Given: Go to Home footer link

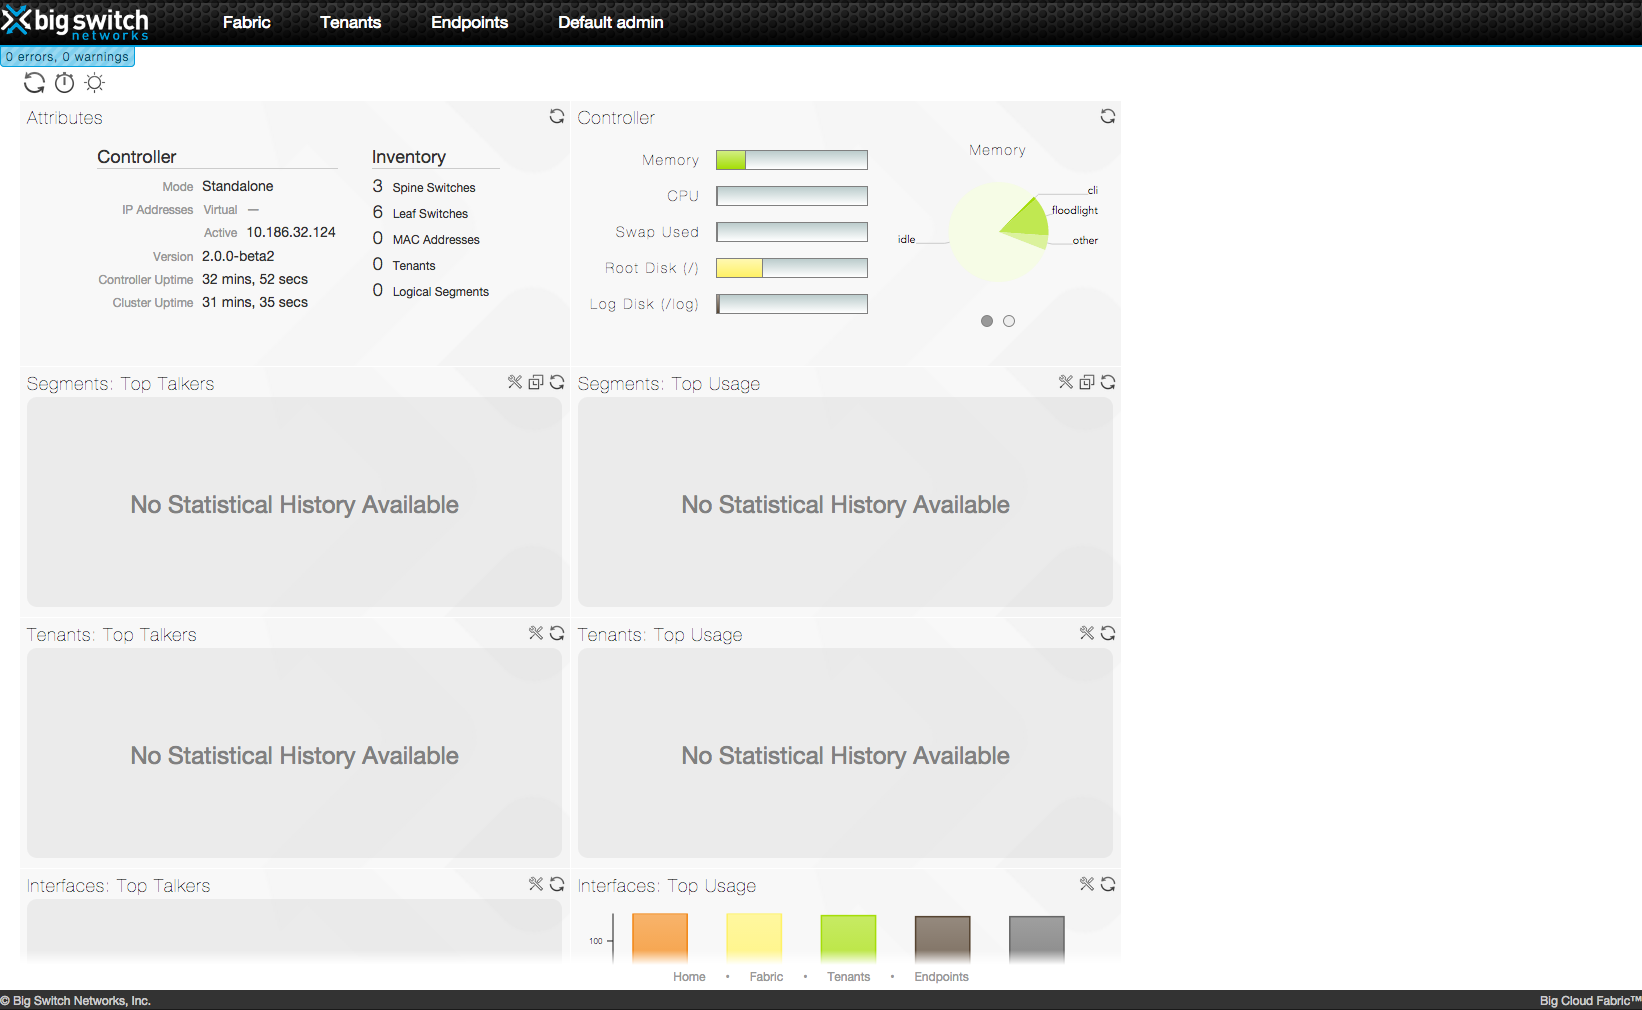Looking at the screenshot, I should tap(689, 977).
